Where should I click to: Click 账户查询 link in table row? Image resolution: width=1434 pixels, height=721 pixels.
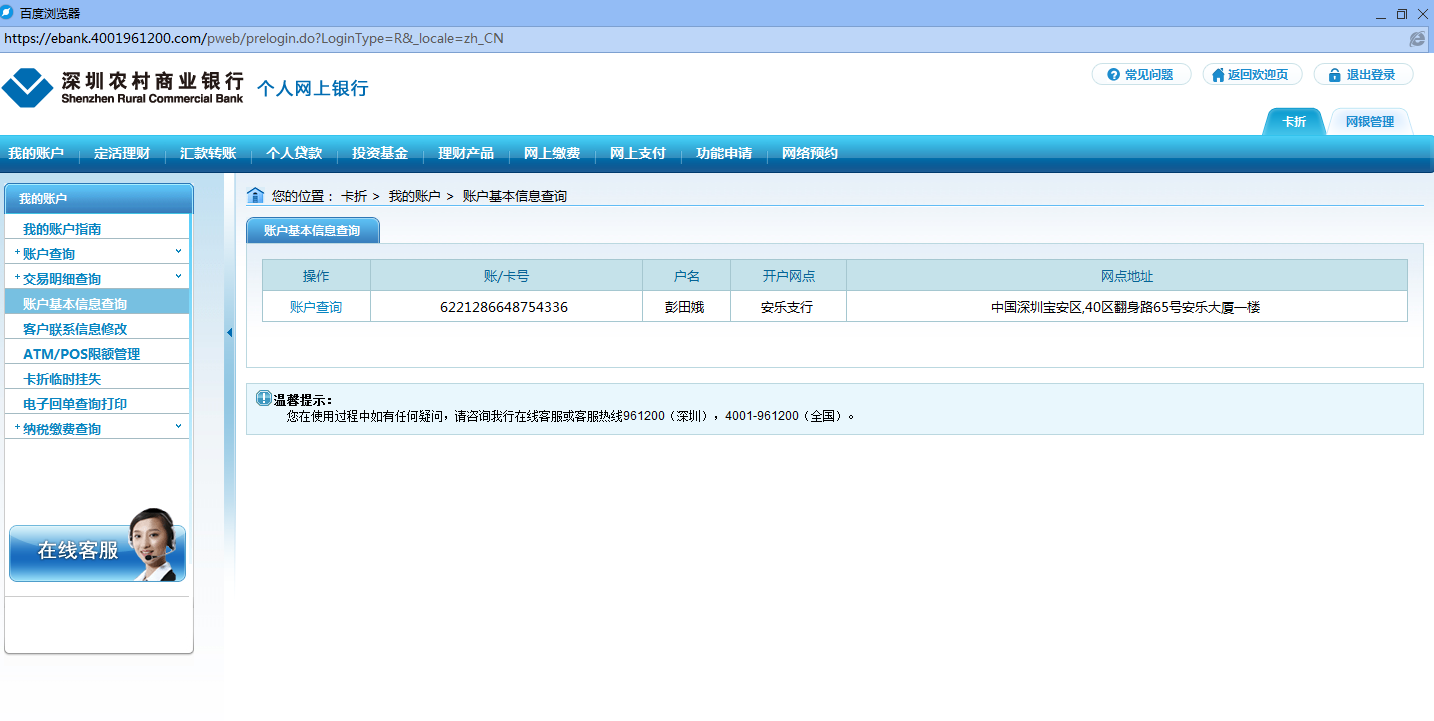[x=316, y=307]
